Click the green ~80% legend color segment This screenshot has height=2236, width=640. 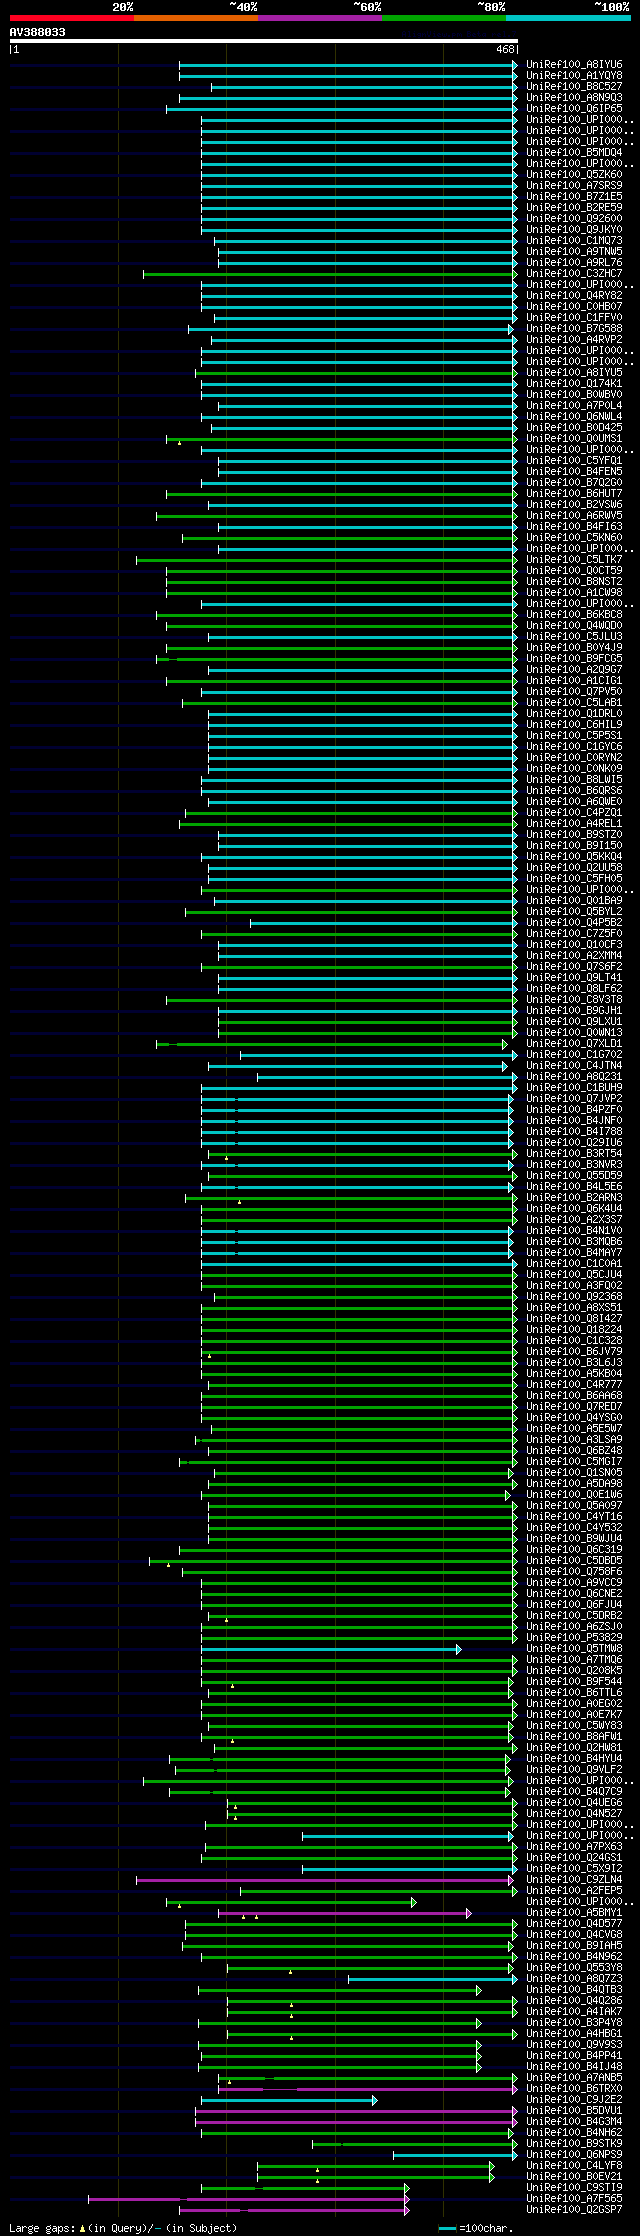pyautogui.click(x=443, y=18)
